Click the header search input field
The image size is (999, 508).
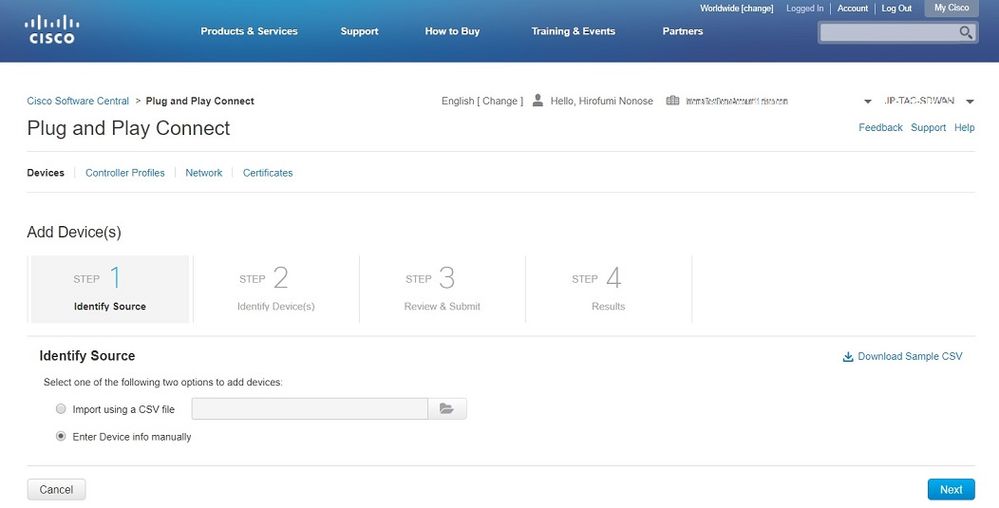tap(889, 33)
